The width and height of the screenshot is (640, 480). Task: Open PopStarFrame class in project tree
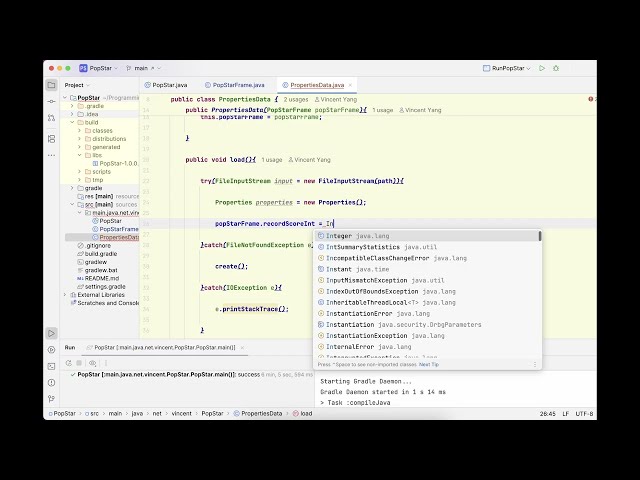[x=119, y=229]
